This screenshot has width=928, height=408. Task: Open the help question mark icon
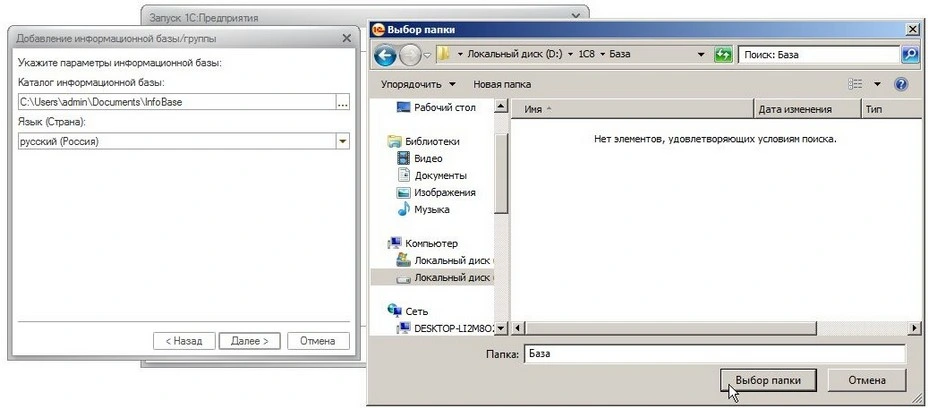click(900, 84)
